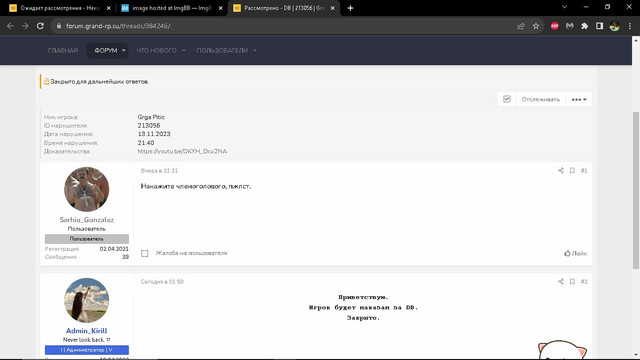Viewport: 640px width, 360px height.
Task: Reload the current page
Action: [40, 26]
